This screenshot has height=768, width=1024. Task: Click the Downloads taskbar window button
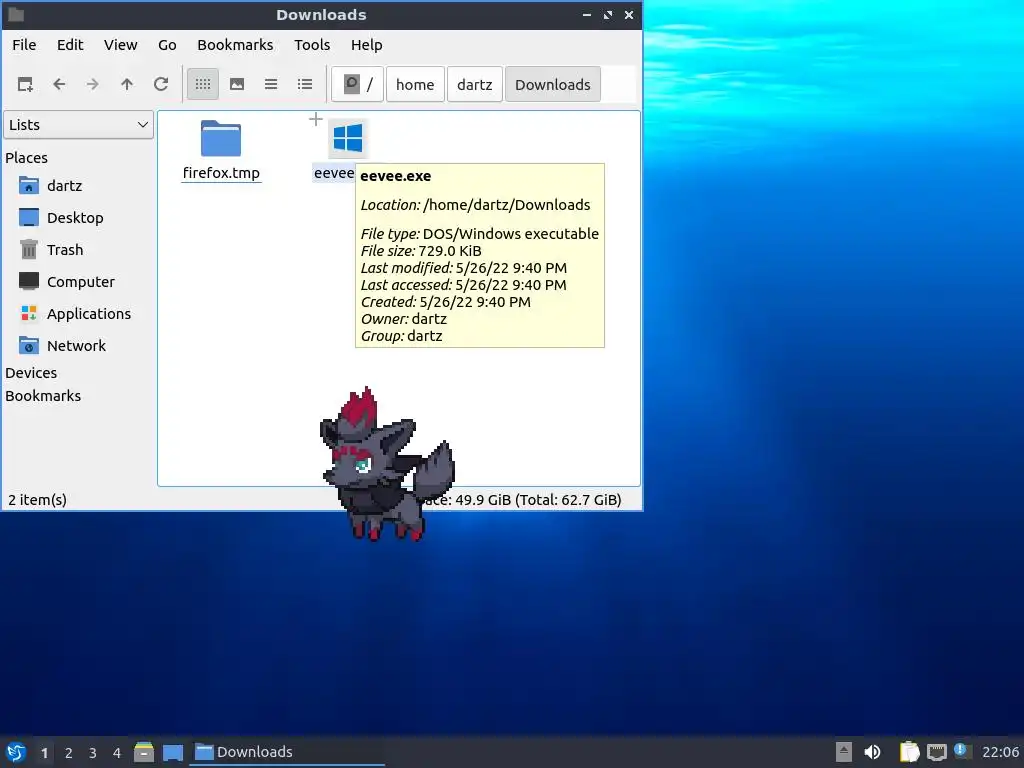[287, 752]
